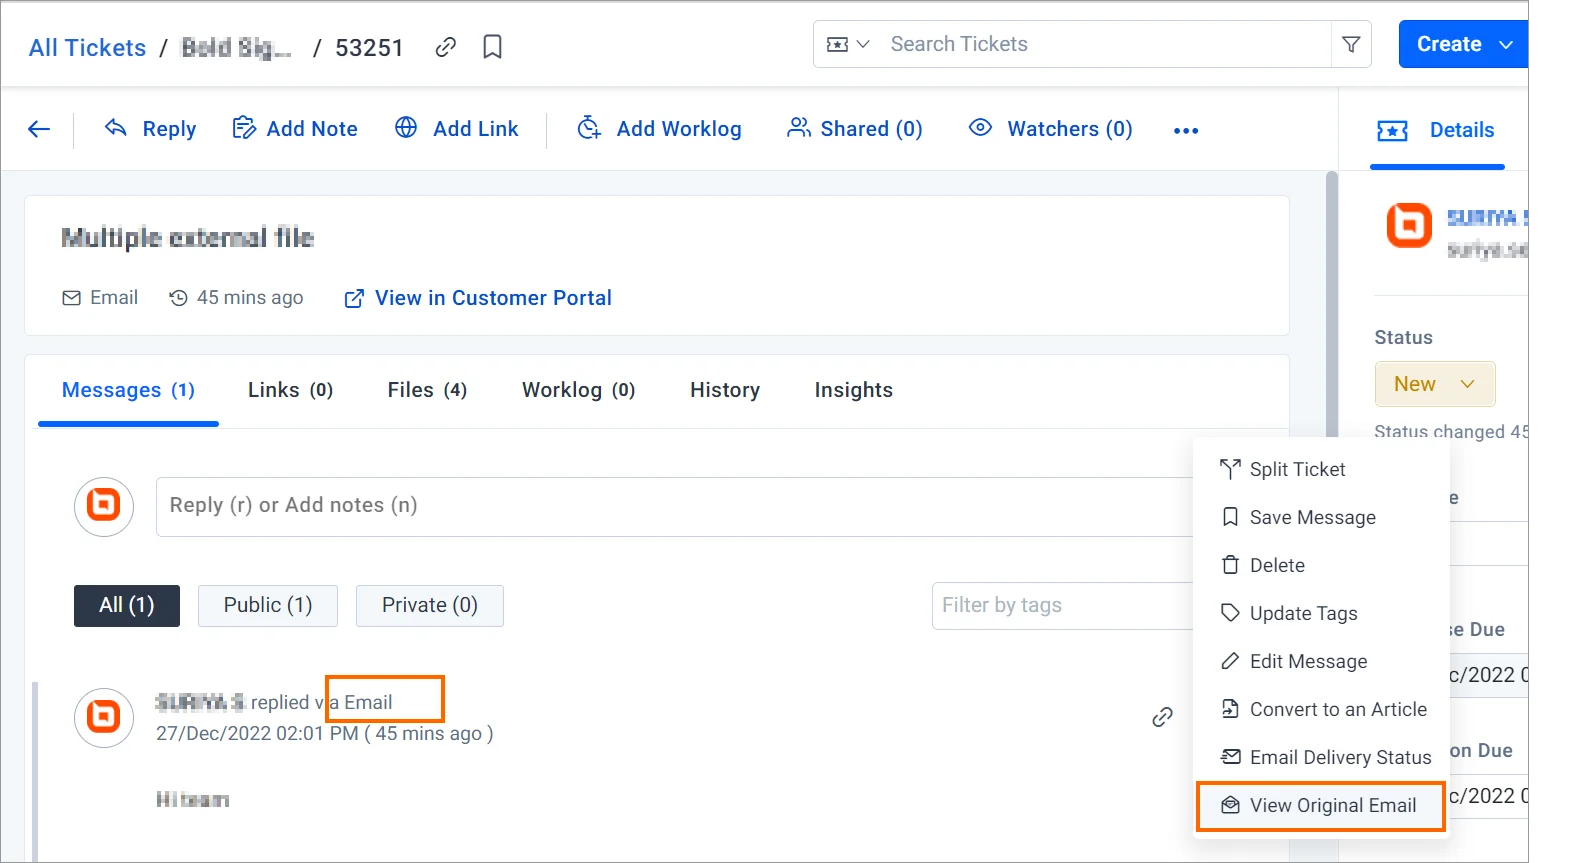The height and width of the screenshot is (863, 1571).
Task: Go to All Tickets breadcrumb
Action: pyautogui.click(x=87, y=48)
